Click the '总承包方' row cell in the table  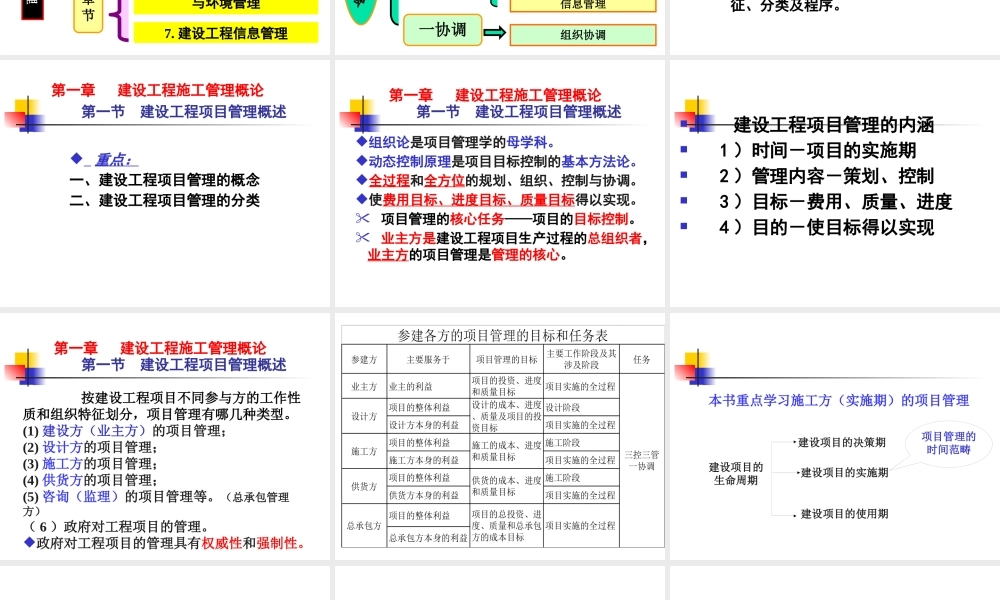(x=364, y=526)
